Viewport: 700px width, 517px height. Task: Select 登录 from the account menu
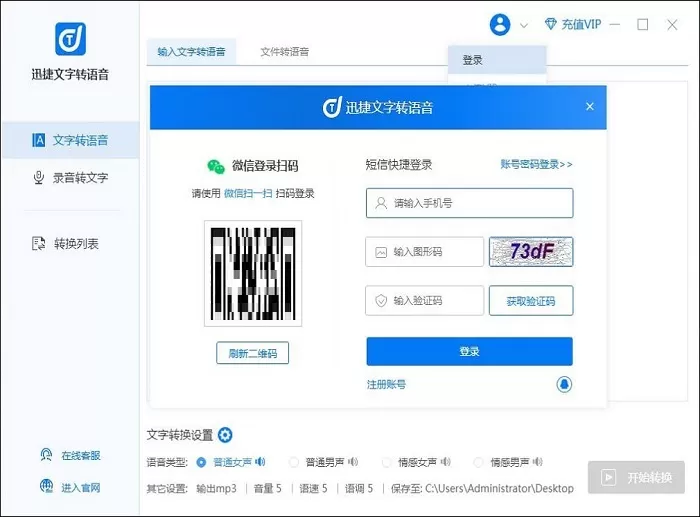click(x=497, y=60)
